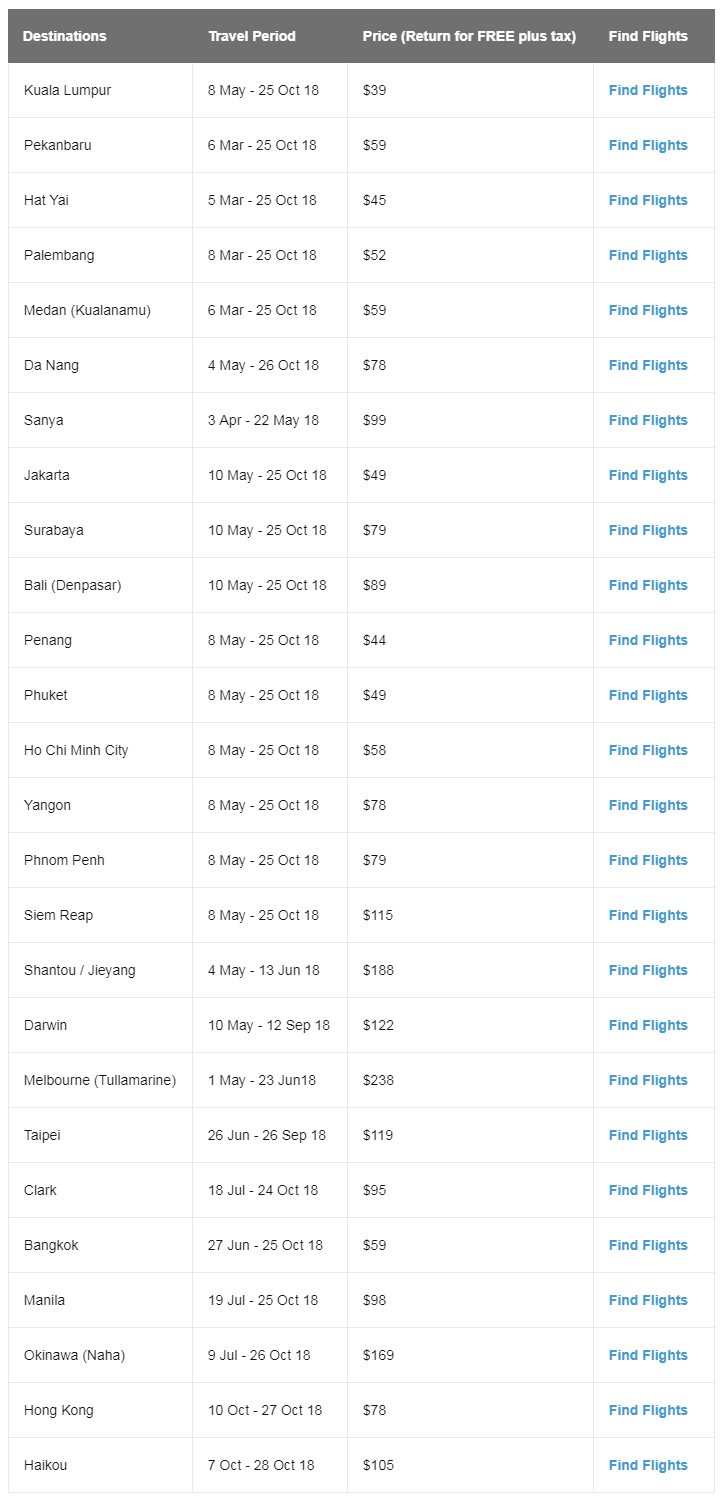
Task: Find flights to Sanya
Action: pos(648,420)
